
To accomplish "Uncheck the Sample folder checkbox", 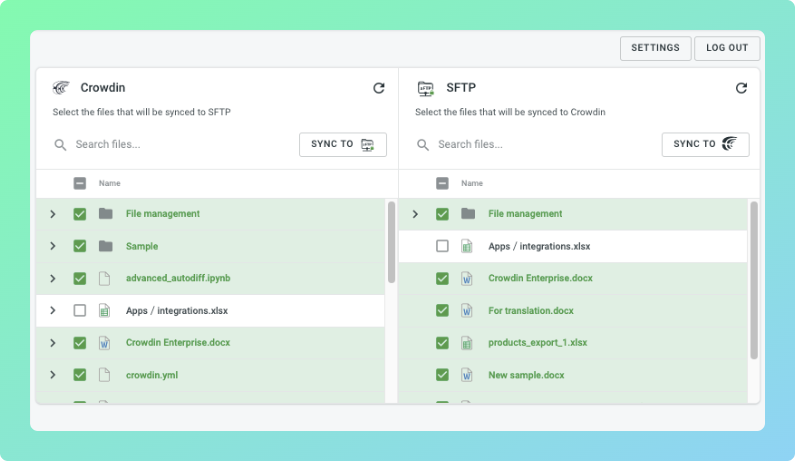I will click(x=80, y=246).
